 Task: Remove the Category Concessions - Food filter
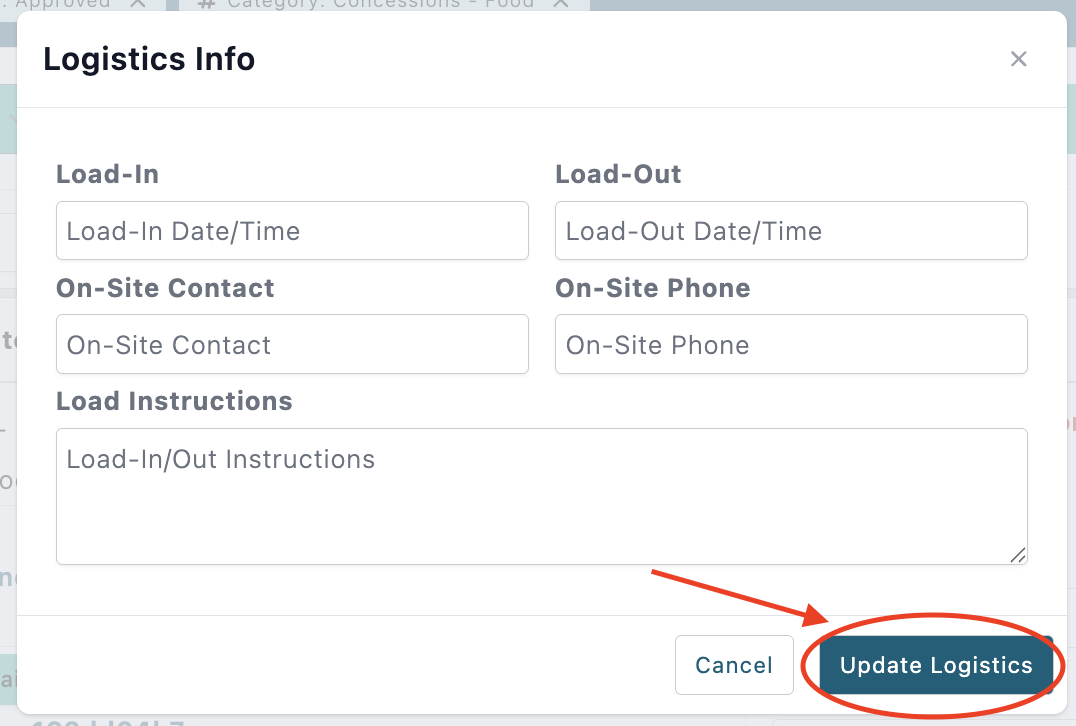(x=561, y=3)
